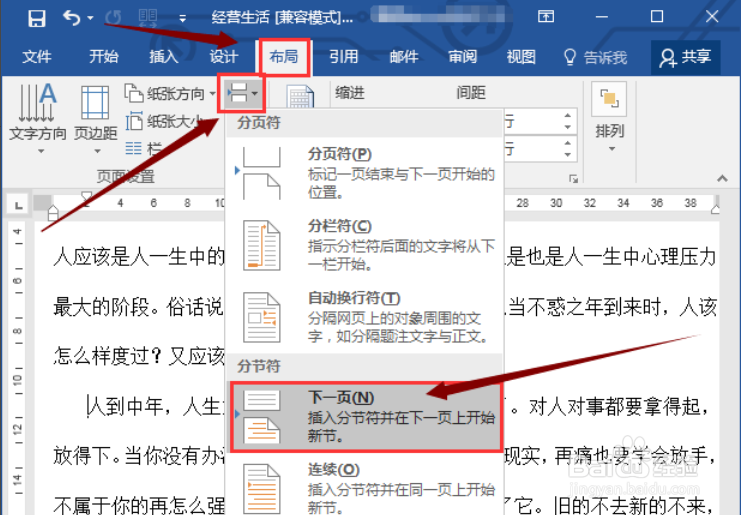Open Ribbon Display Options
This screenshot has height=515, width=741.
coord(546,17)
